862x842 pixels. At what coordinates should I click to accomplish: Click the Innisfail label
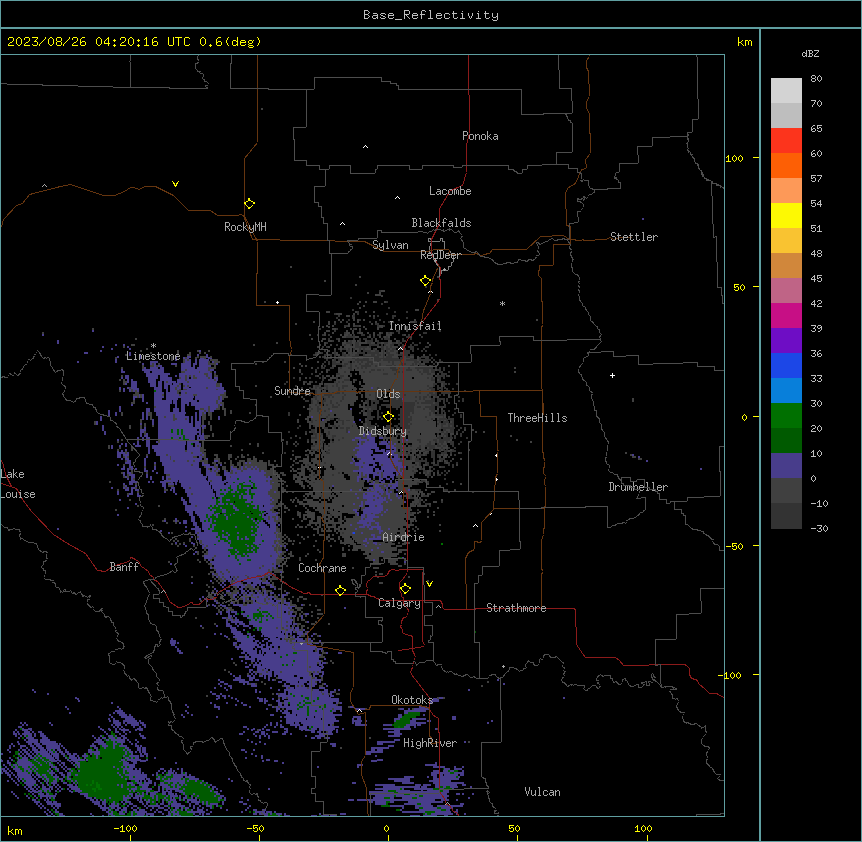coord(415,326)
